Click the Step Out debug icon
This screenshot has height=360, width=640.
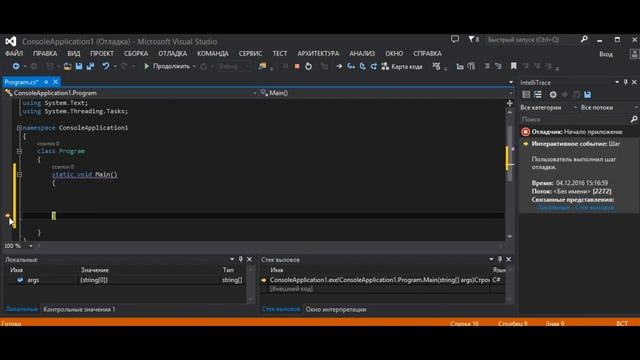coord(373,66)
